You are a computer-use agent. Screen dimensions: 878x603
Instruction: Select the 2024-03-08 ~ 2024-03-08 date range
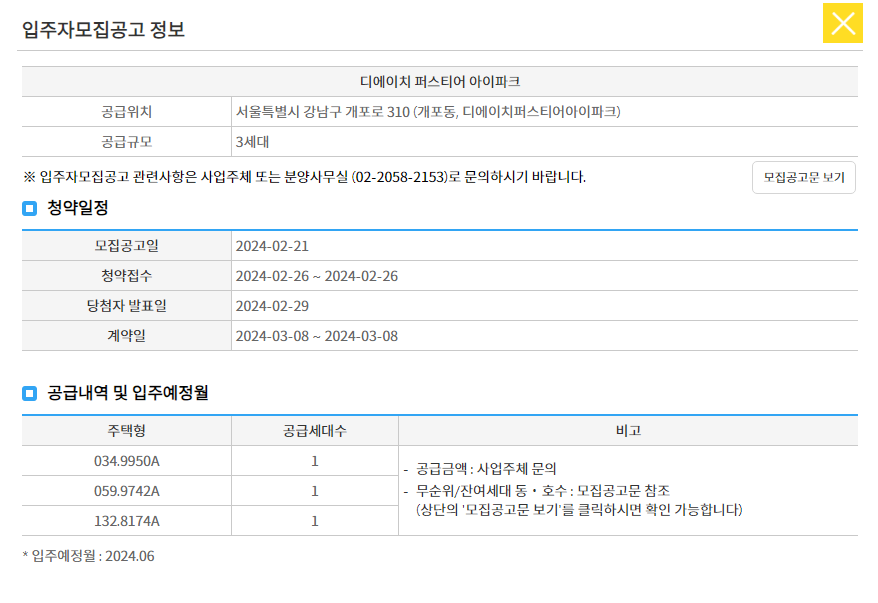click(x=317, y=336)
